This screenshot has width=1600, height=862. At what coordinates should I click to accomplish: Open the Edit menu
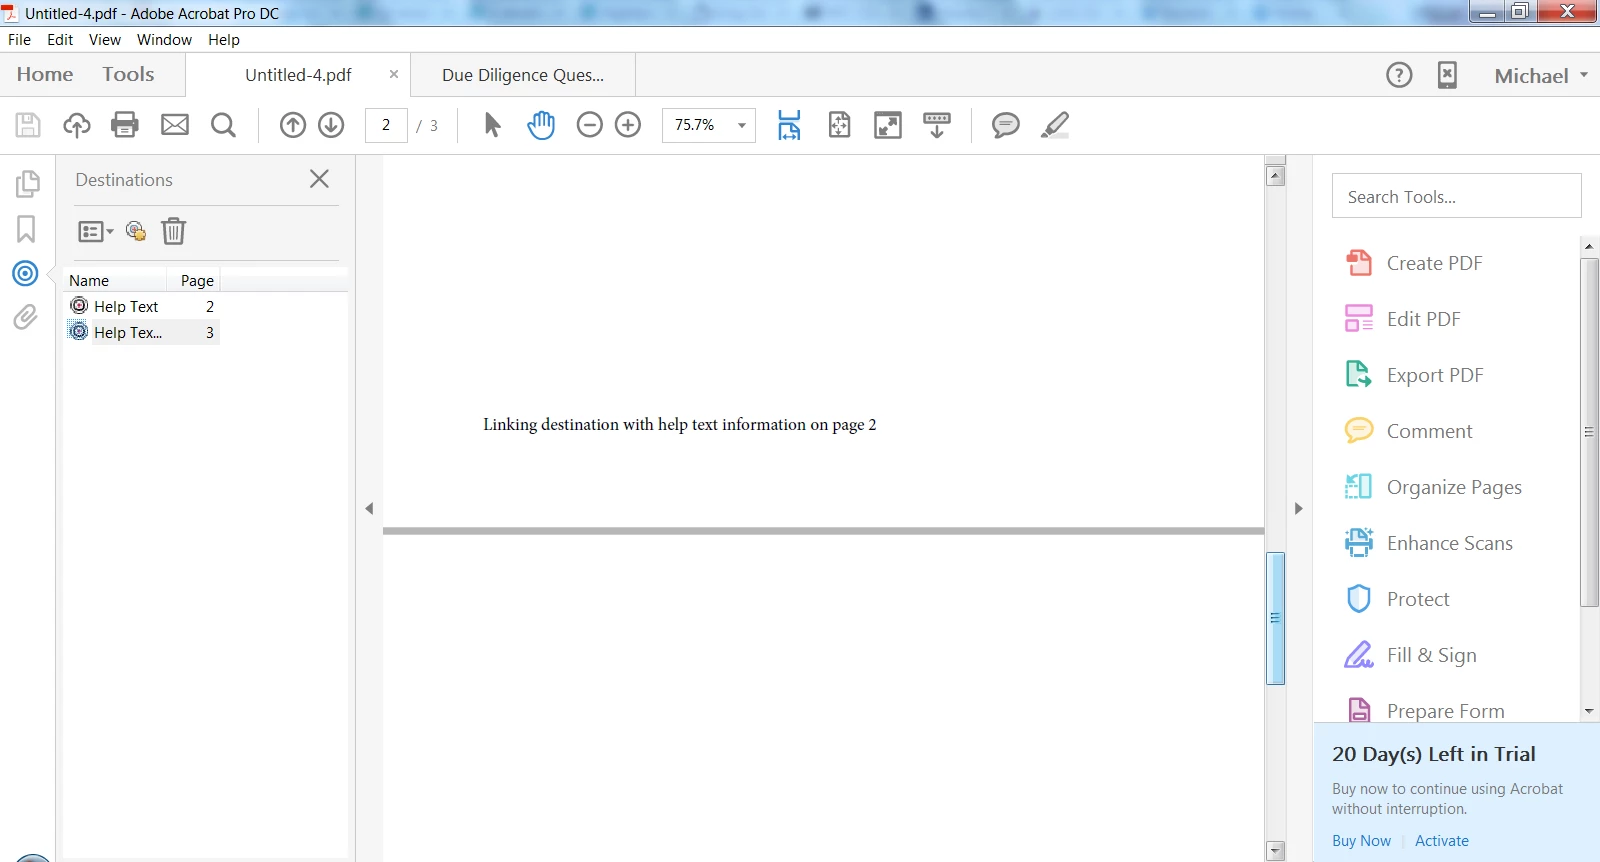[60, 40]
